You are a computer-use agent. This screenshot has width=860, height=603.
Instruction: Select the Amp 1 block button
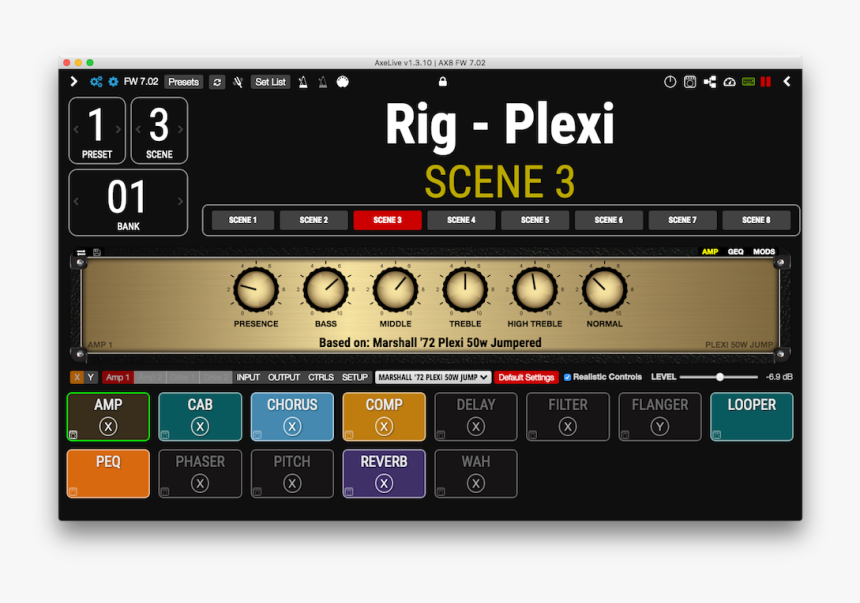click(117, 377)
